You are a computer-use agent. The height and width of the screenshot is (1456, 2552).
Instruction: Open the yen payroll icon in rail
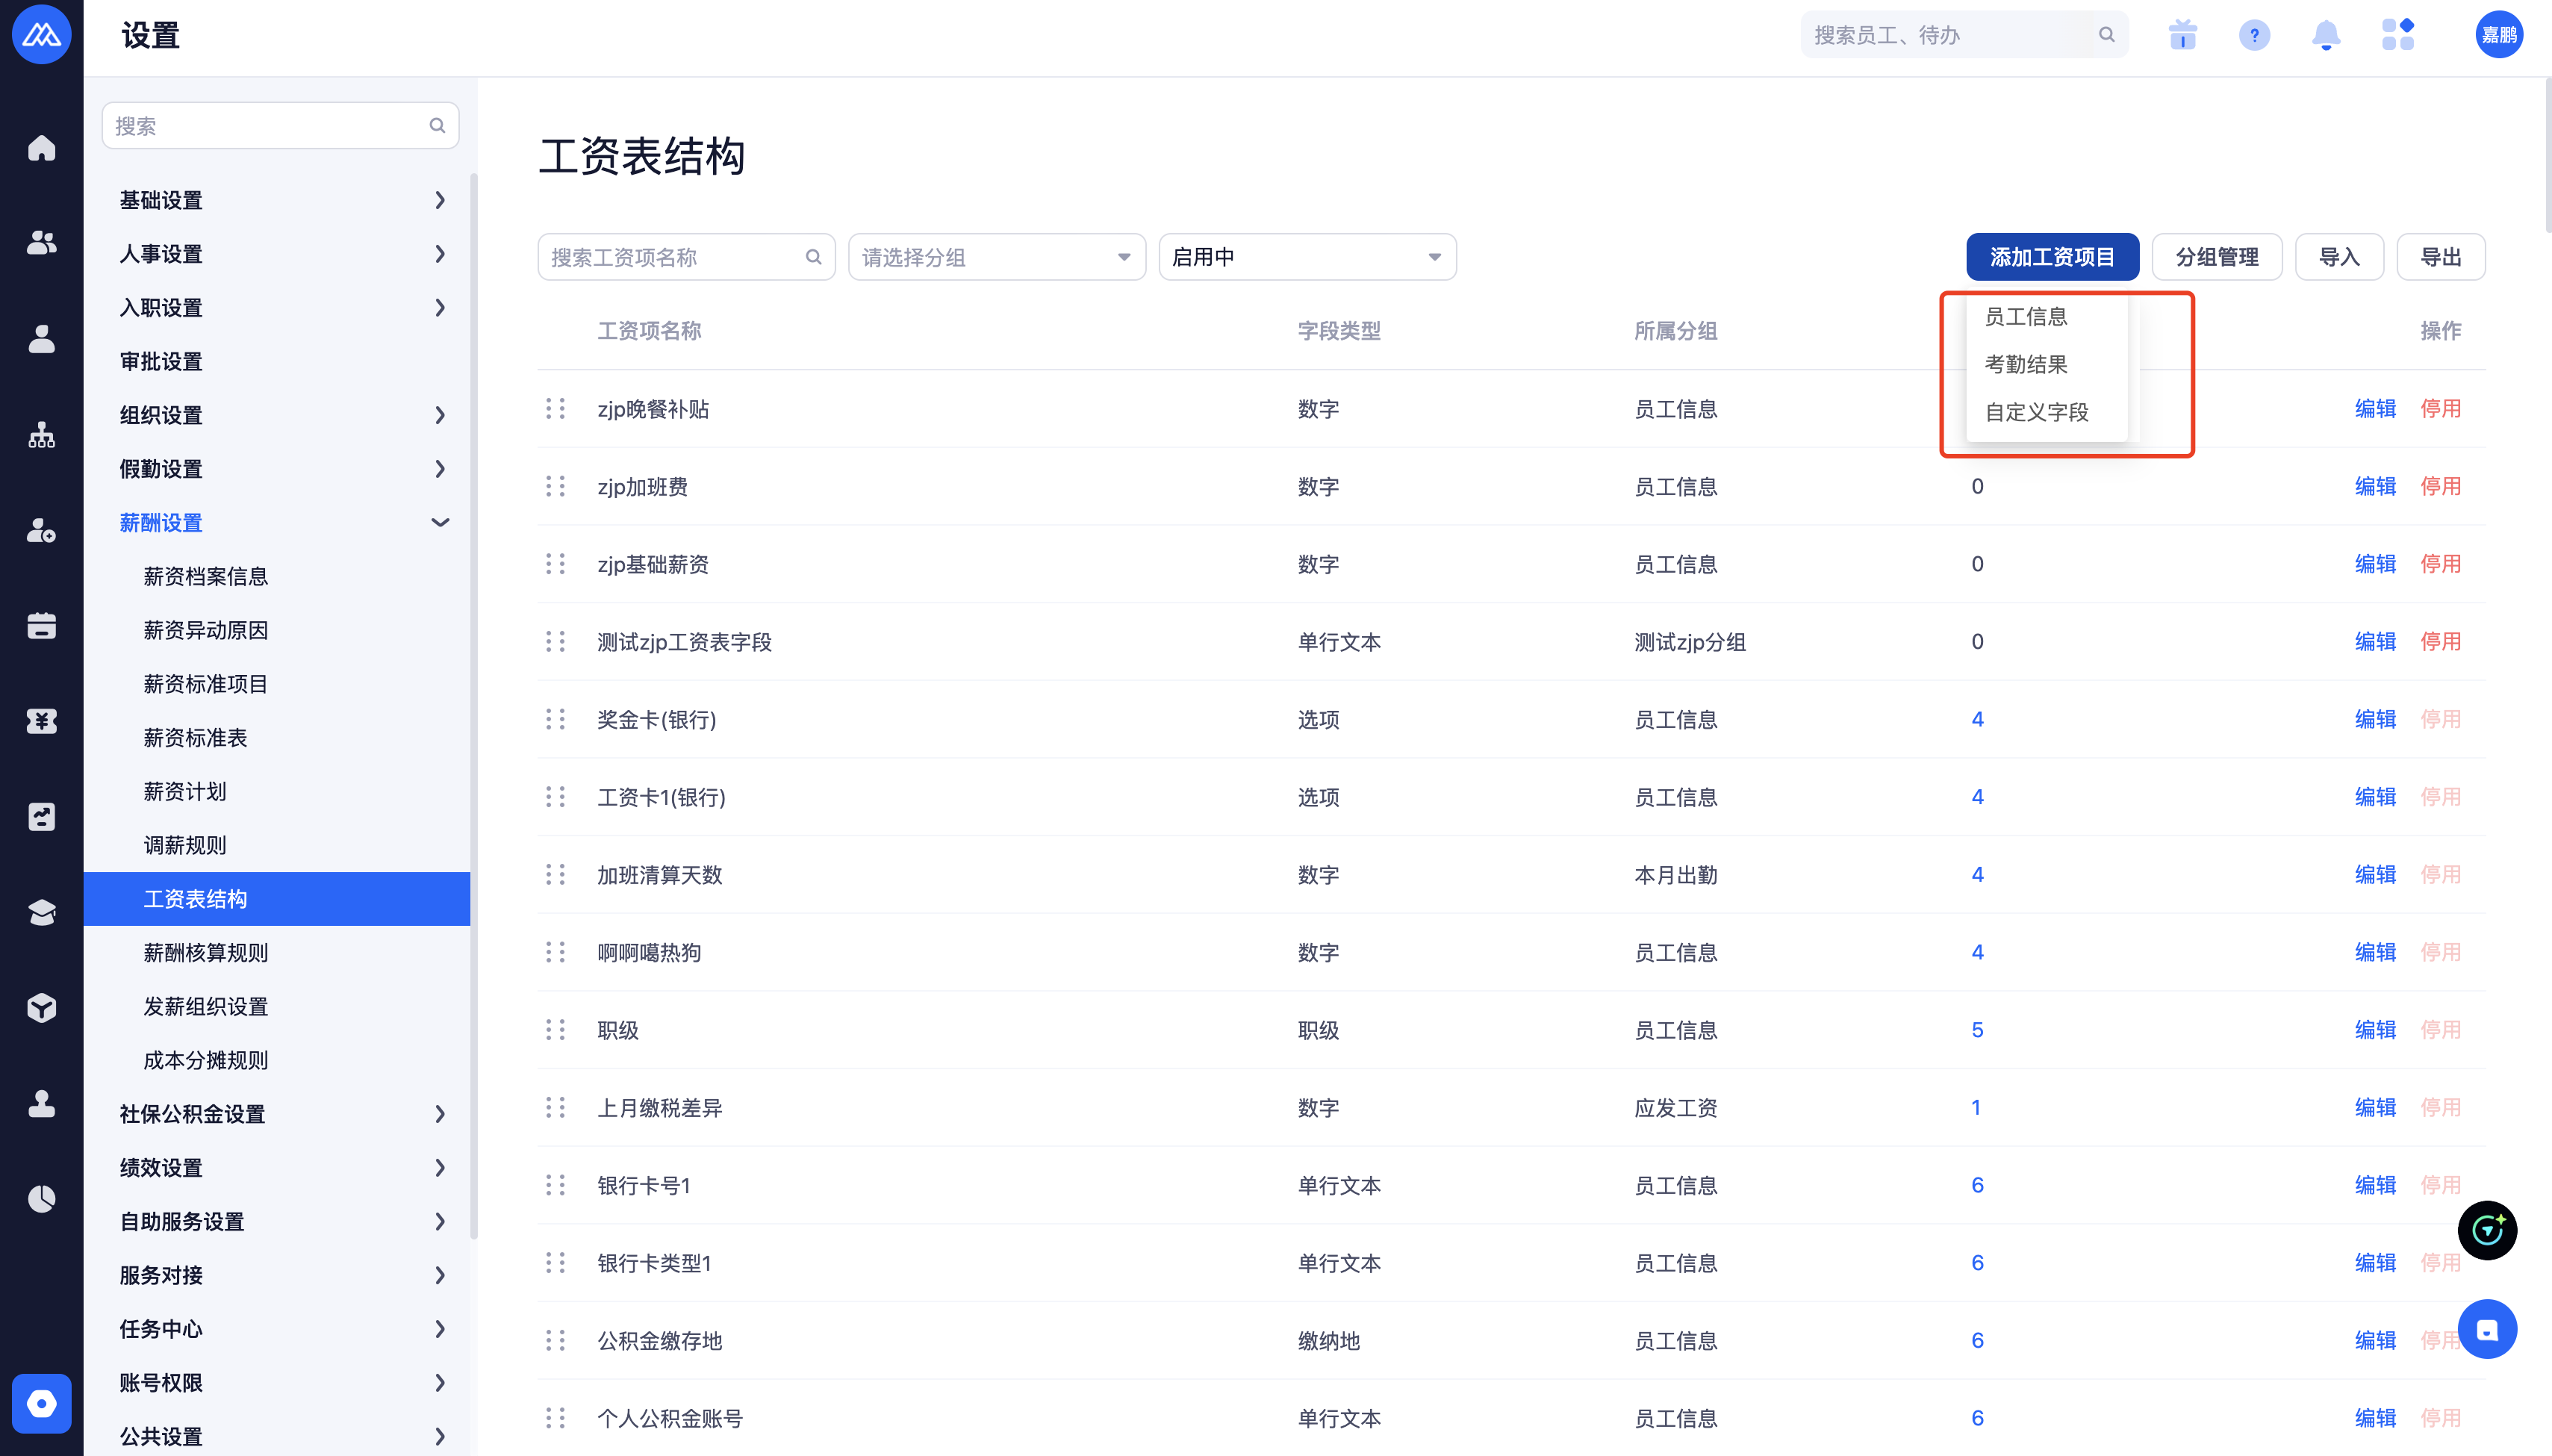tap(41, 721)
